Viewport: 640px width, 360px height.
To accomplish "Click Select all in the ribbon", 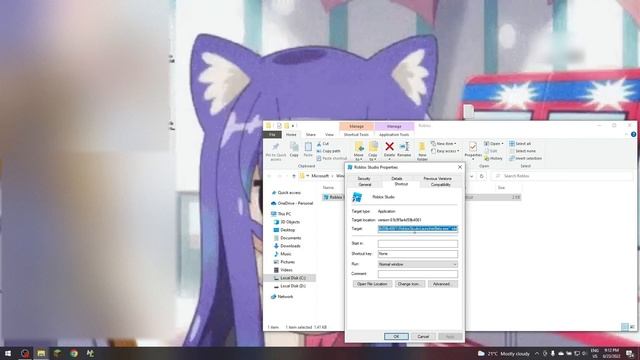I will click(520, 144).
